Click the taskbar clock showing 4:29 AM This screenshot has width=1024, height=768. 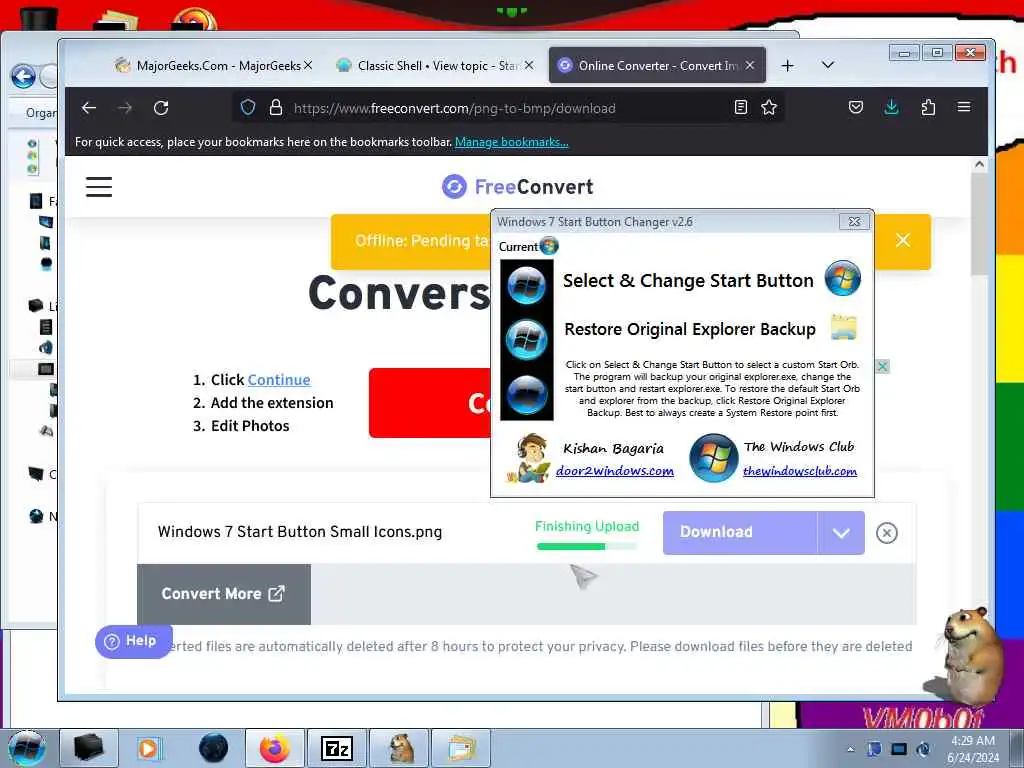pos(972,749)
